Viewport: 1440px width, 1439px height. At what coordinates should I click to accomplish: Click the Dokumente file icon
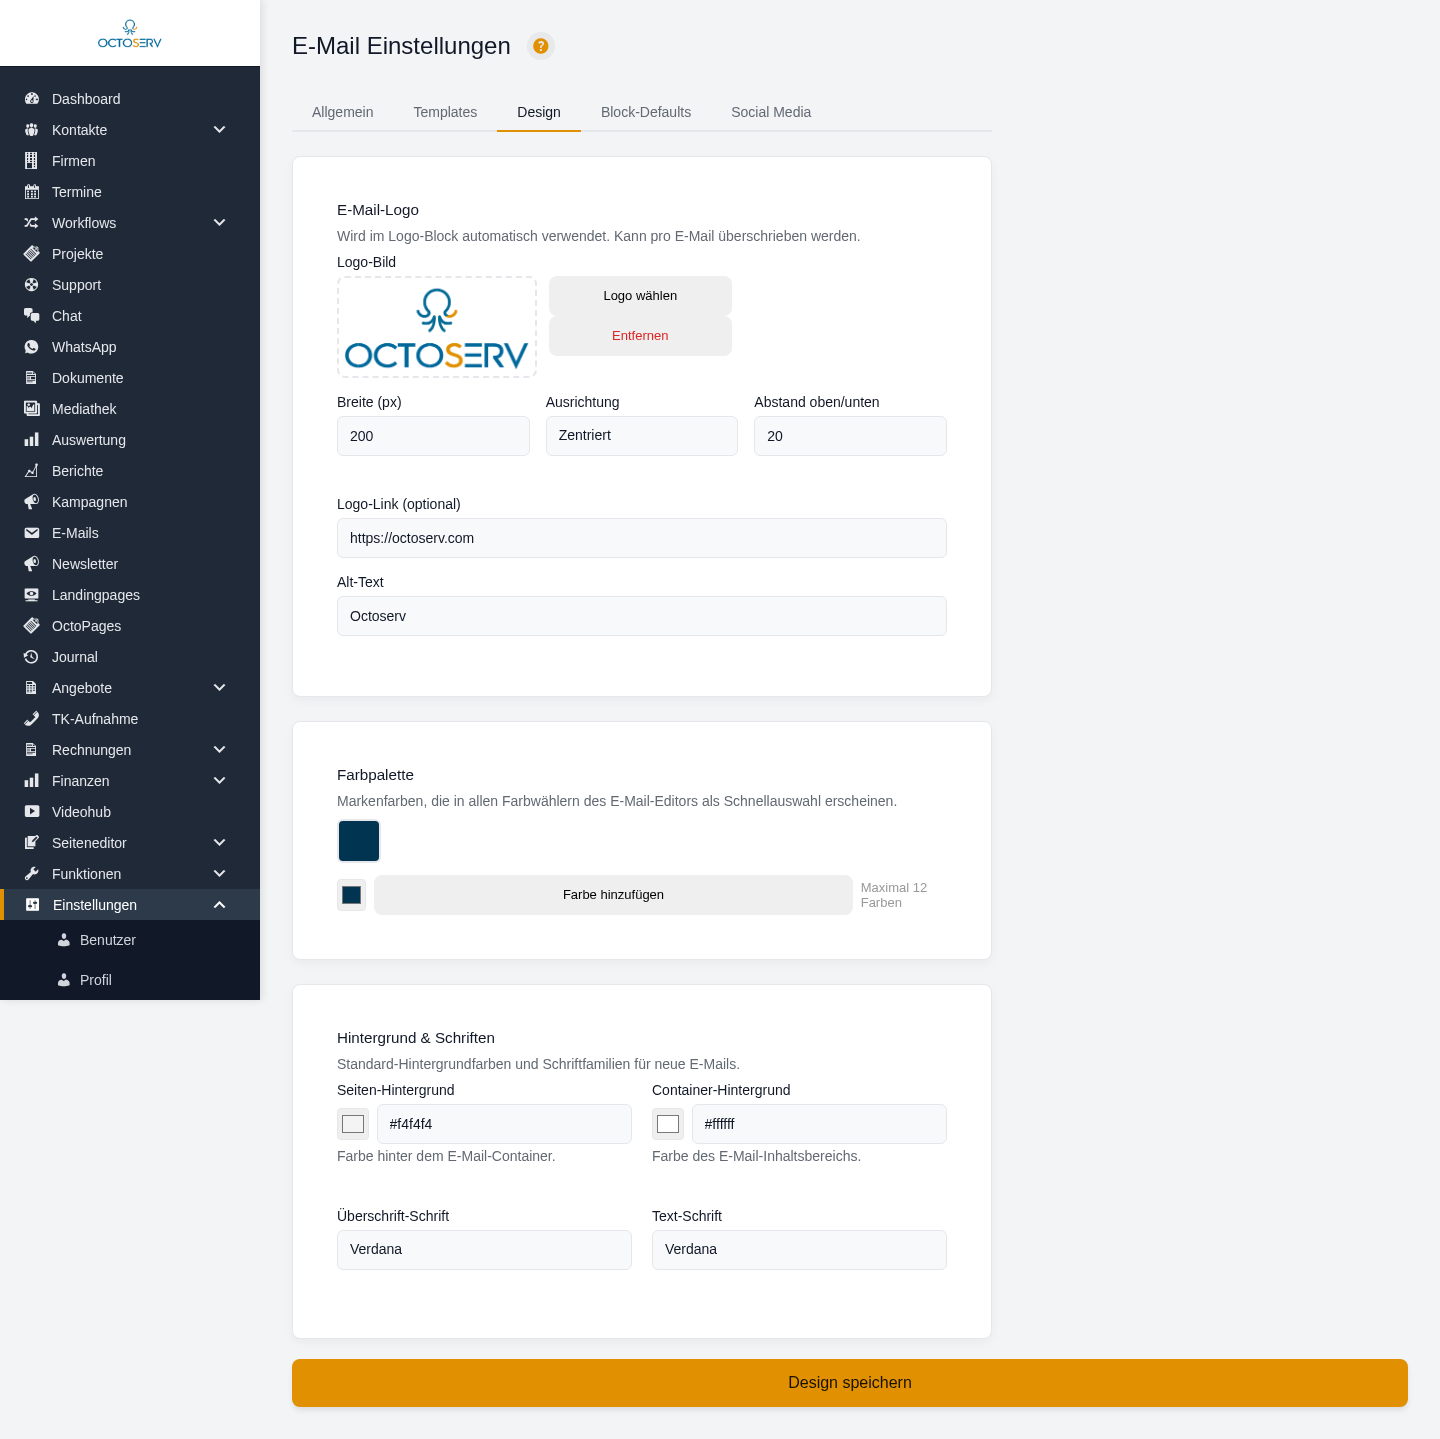(x=32, y=378)
